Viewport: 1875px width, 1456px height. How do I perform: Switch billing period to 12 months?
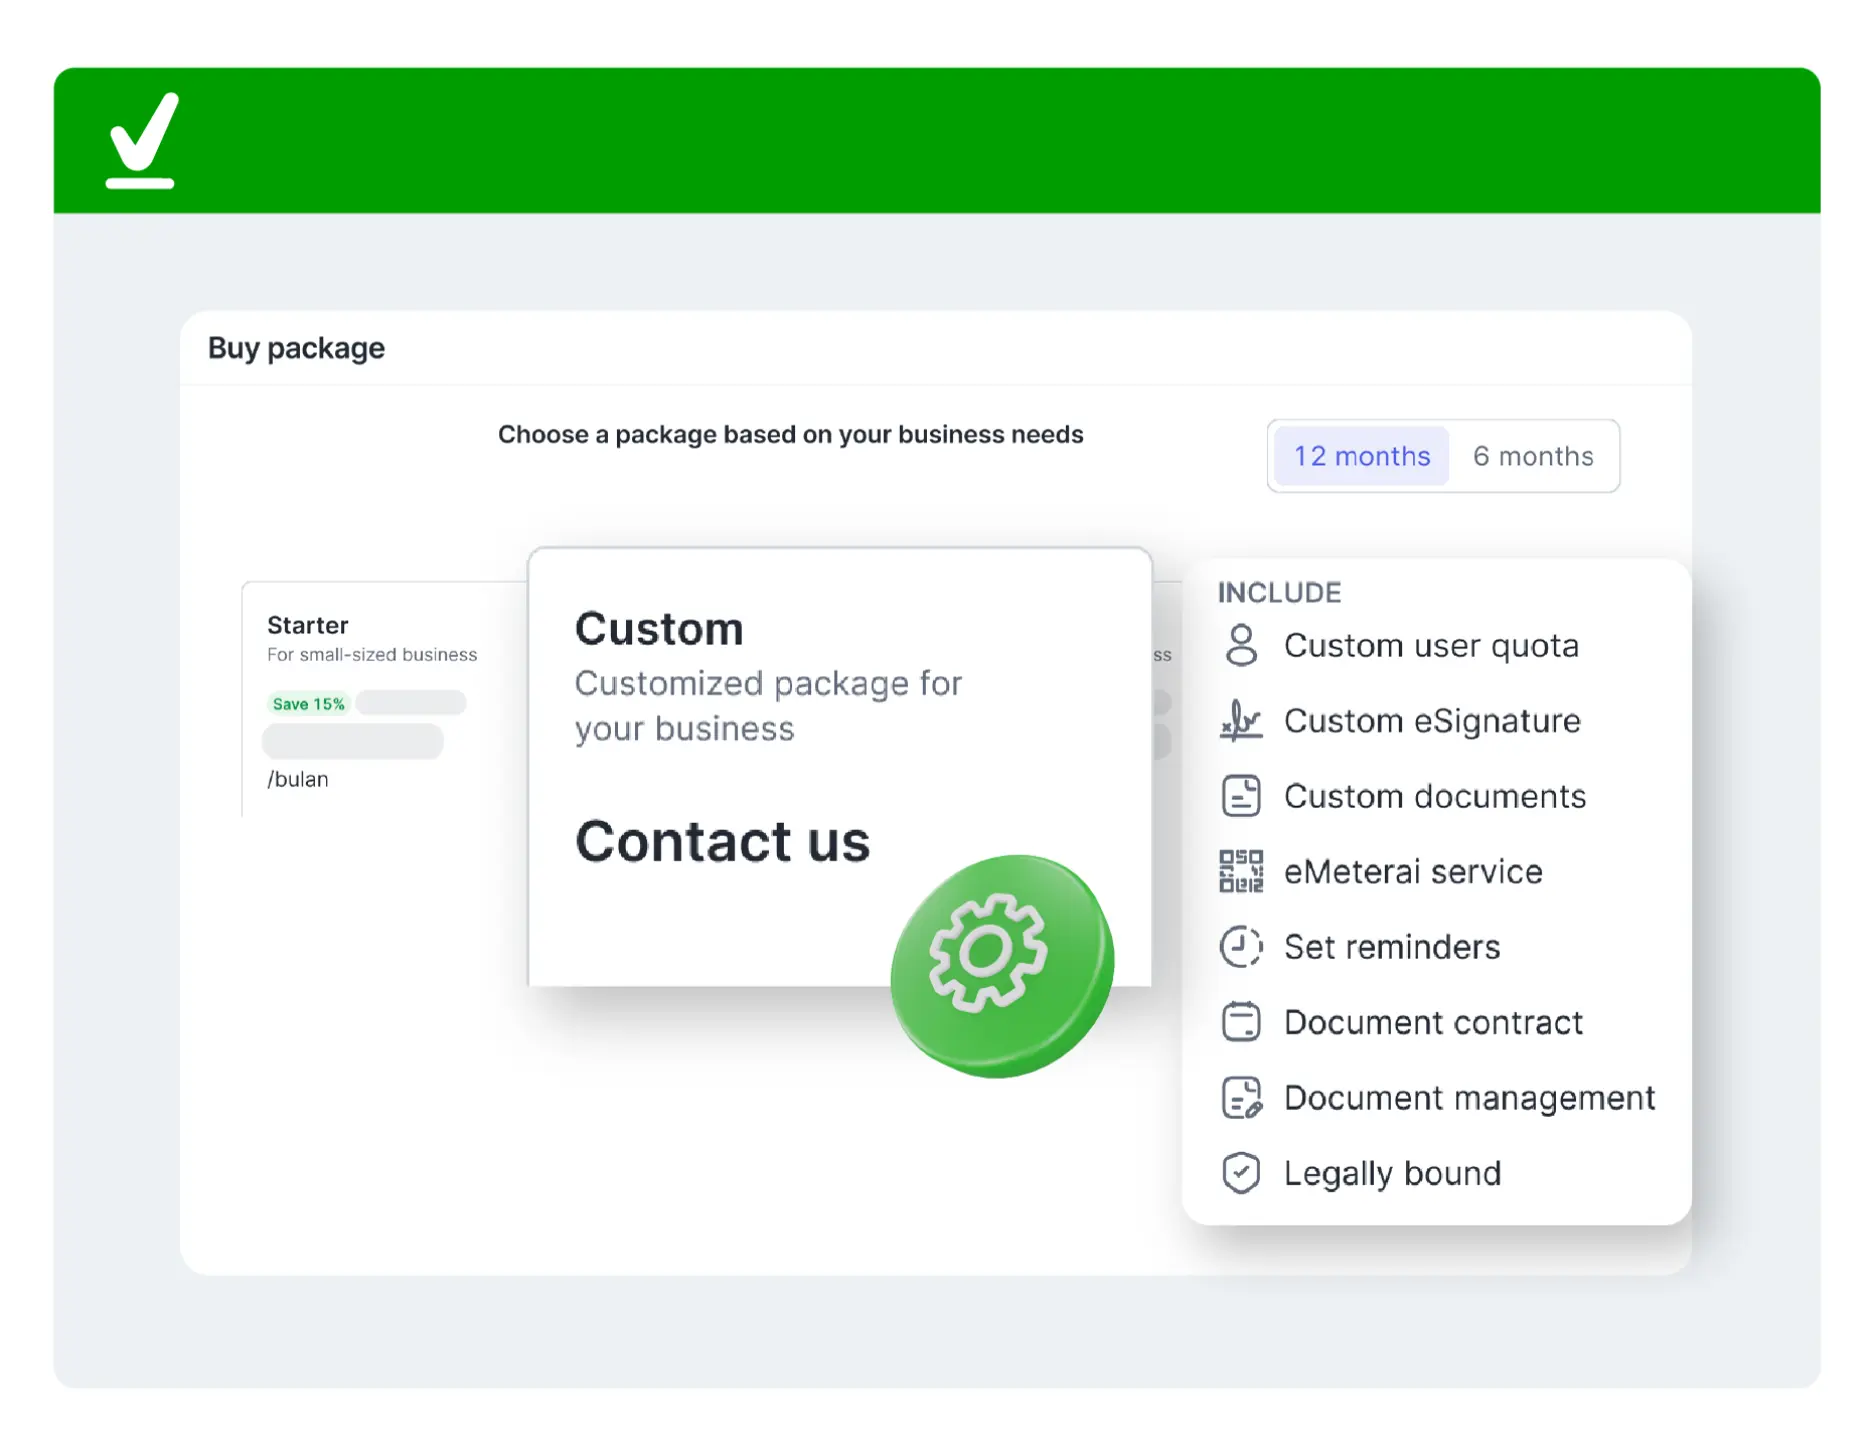click(1361, 456)
